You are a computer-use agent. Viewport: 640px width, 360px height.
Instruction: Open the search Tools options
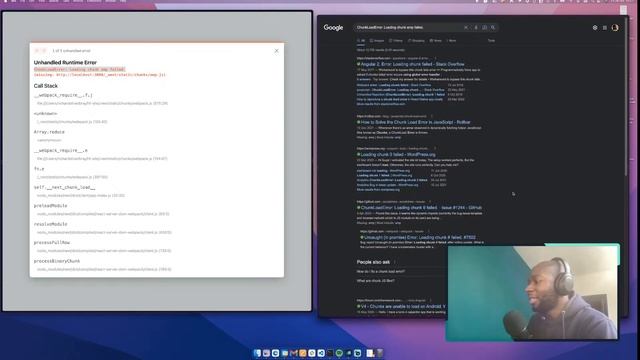click(491, 40)
